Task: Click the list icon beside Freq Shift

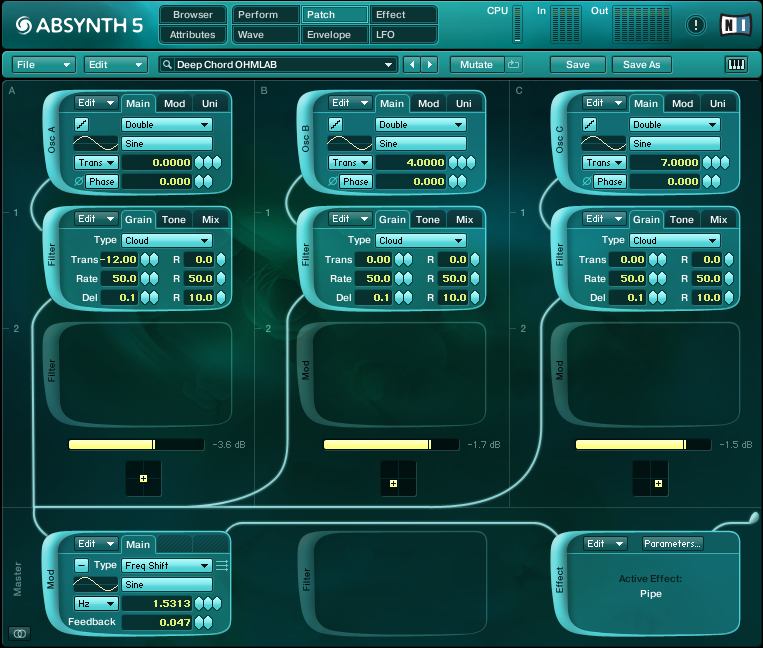Action: (222, 565)
